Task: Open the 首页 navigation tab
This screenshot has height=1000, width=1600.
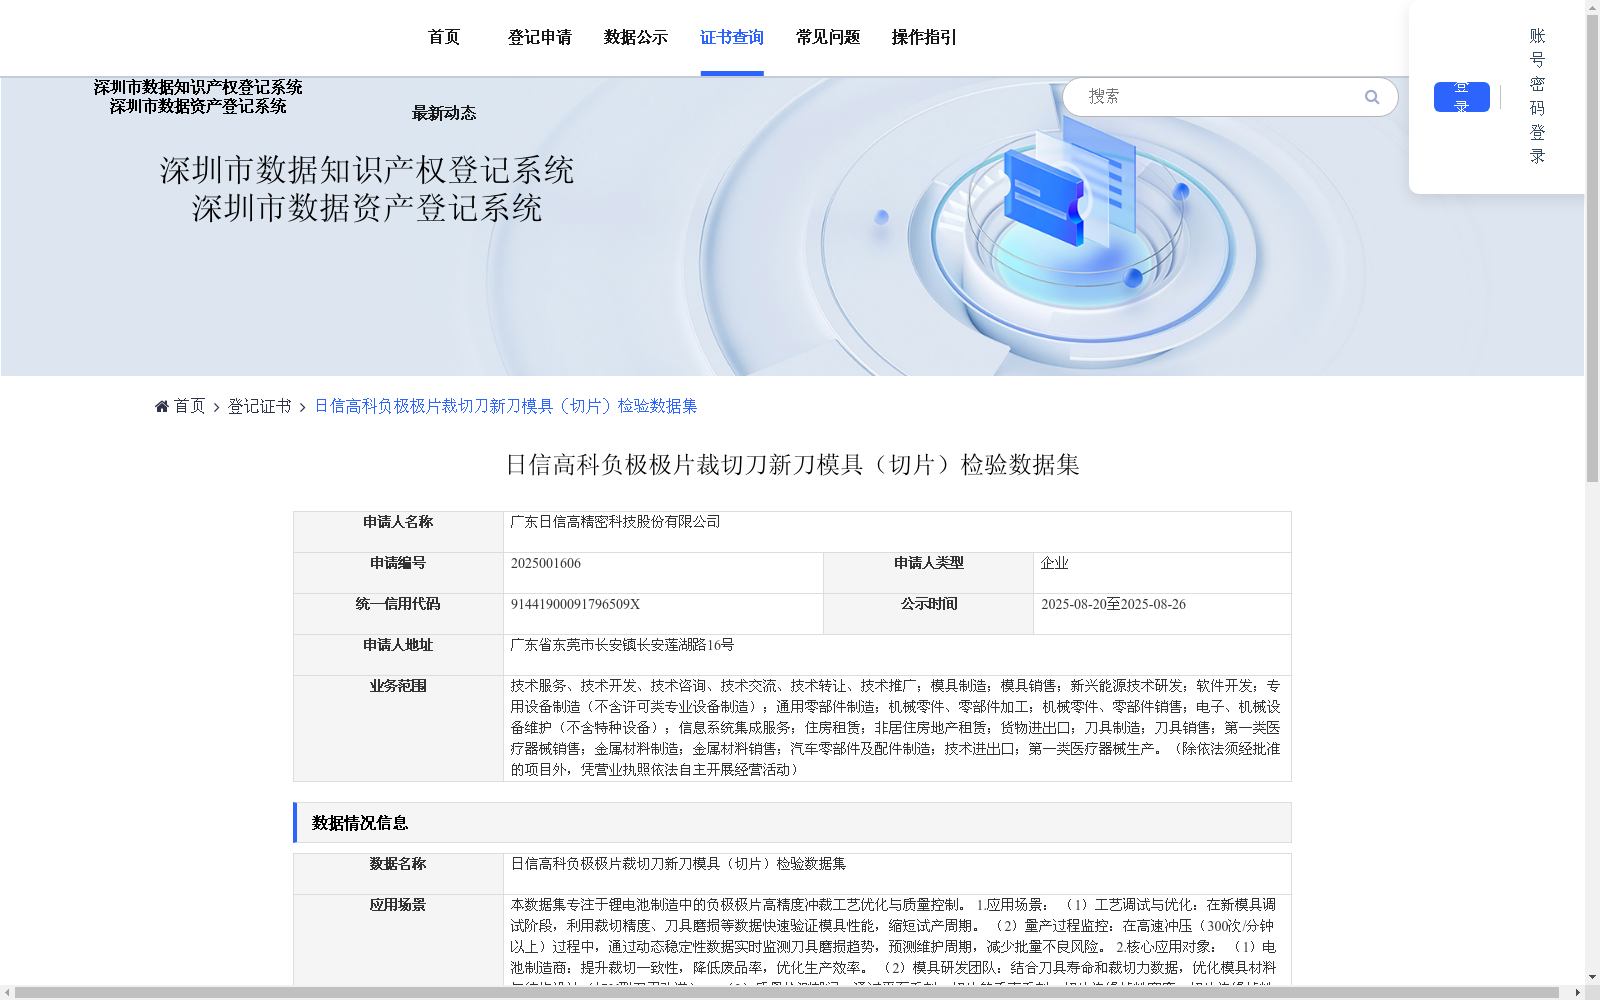Action: tap(444, 37)
